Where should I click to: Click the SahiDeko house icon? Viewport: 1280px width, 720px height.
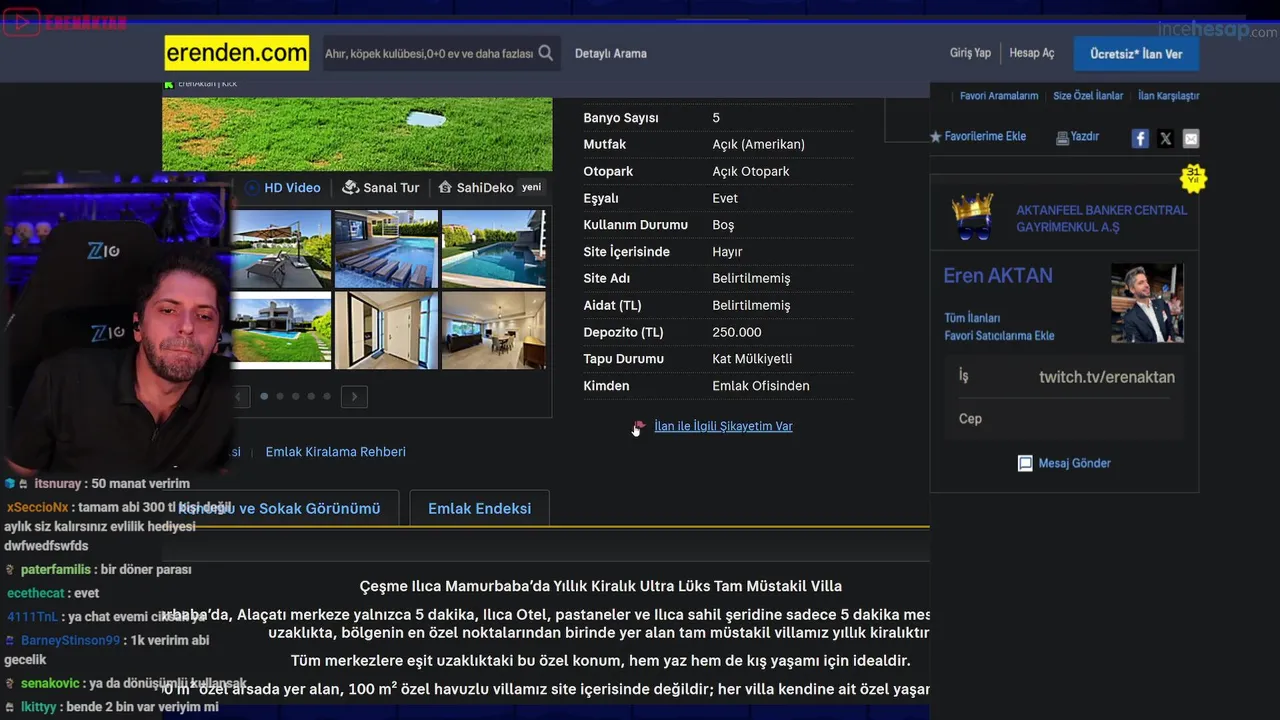point(446,187)
